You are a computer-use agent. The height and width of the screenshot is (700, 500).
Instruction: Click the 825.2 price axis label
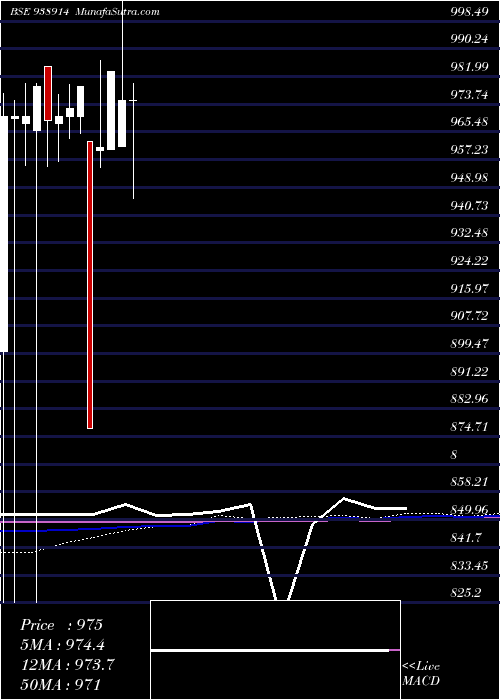[x=466, y=593]
